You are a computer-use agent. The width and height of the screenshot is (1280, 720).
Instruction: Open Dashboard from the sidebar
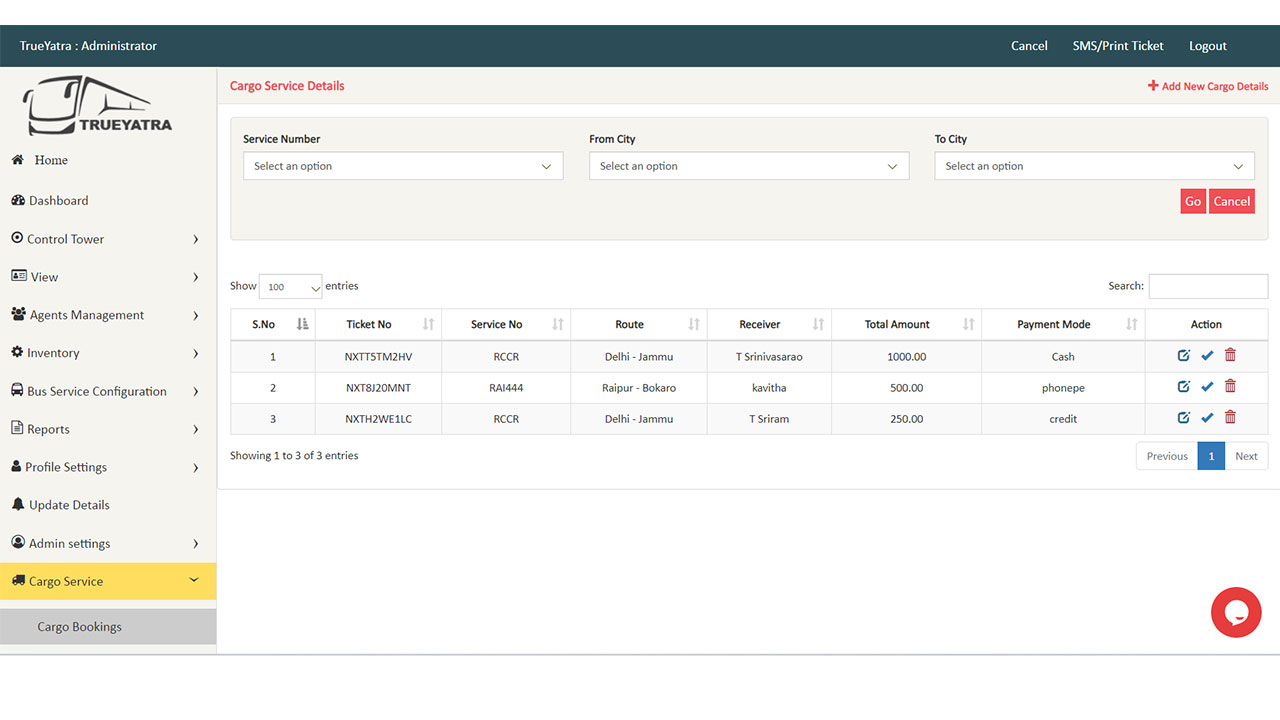click(x=58, y=201)
